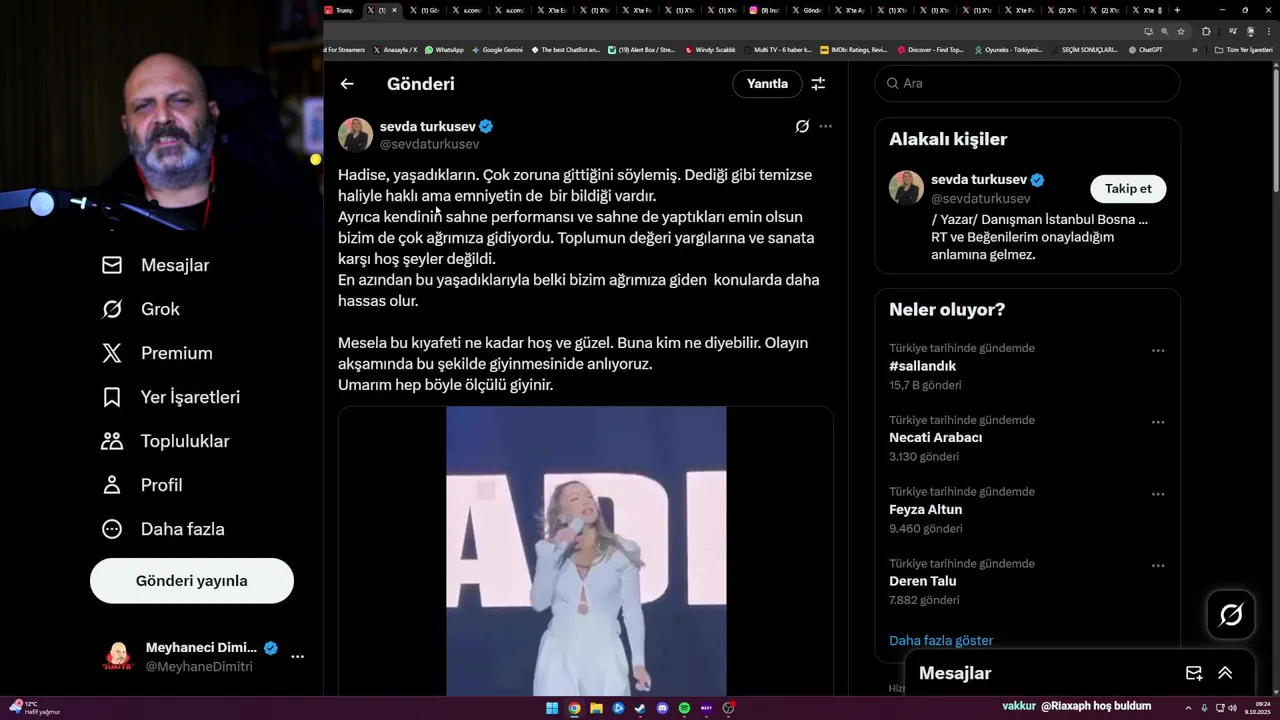
Task: Open the post's three-dot more menu
Action: pyautogui.click(x=825, y=126)
